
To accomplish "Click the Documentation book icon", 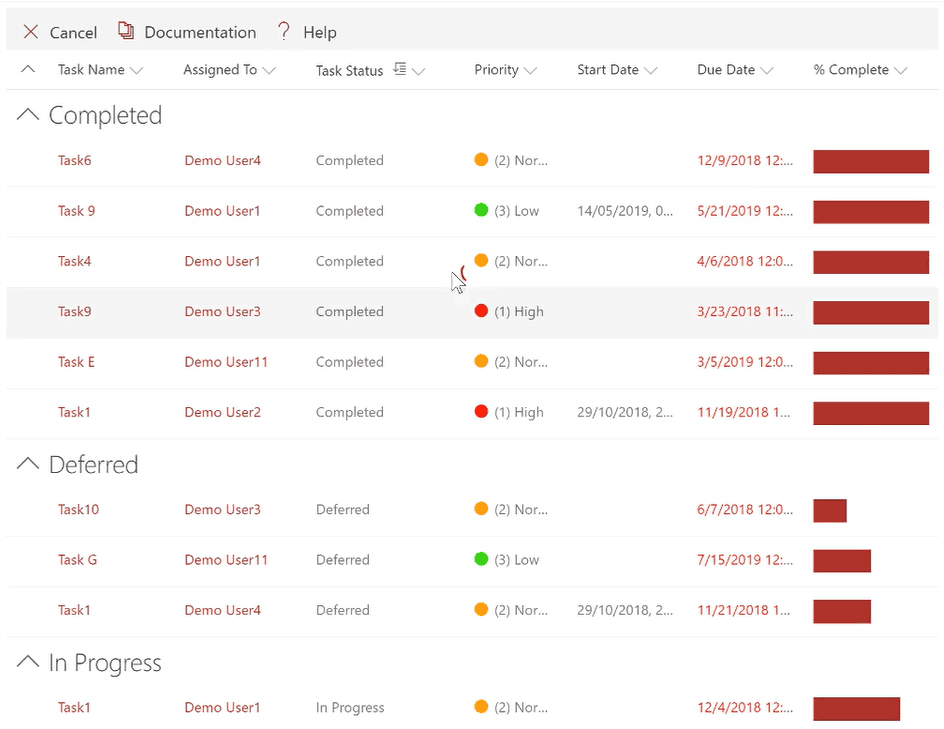I will pos(126,31).
